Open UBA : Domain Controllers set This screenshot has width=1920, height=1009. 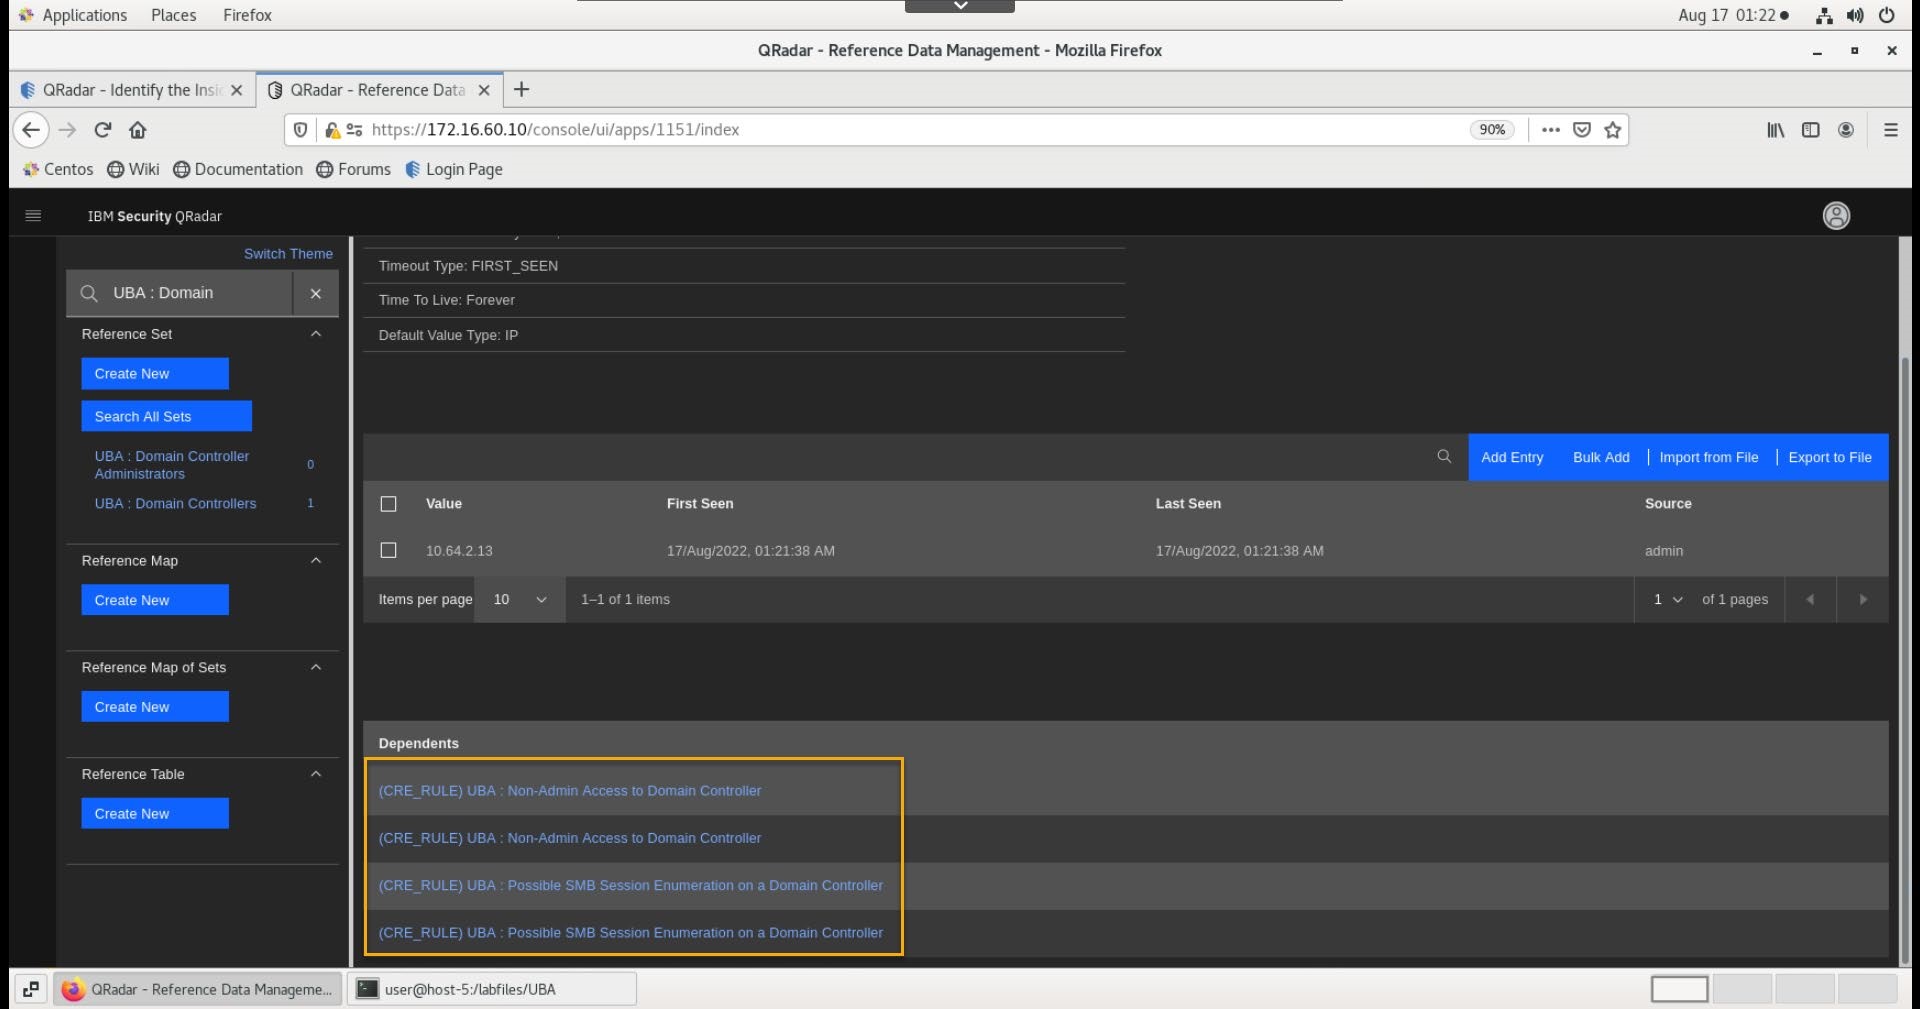click(x=175, y=503)
